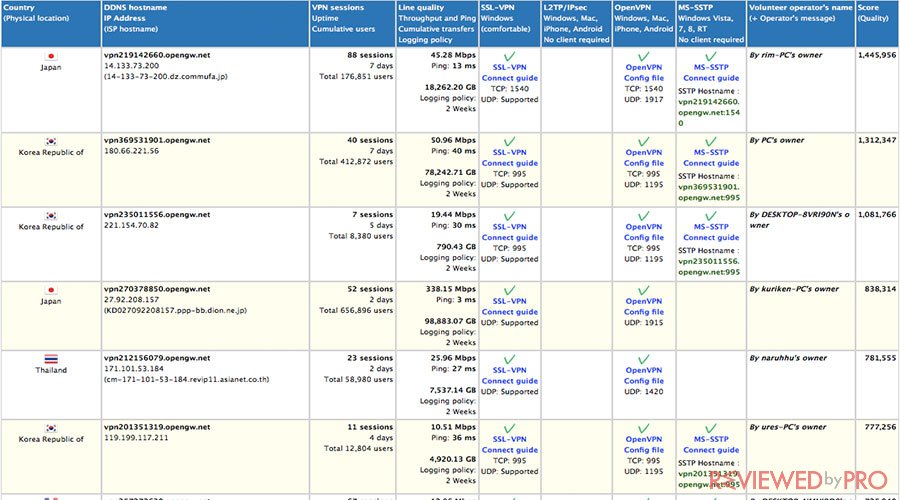Click the score value 1,445,956
The width and height of the screenshot is (900, 500).
tap(877, 55)
